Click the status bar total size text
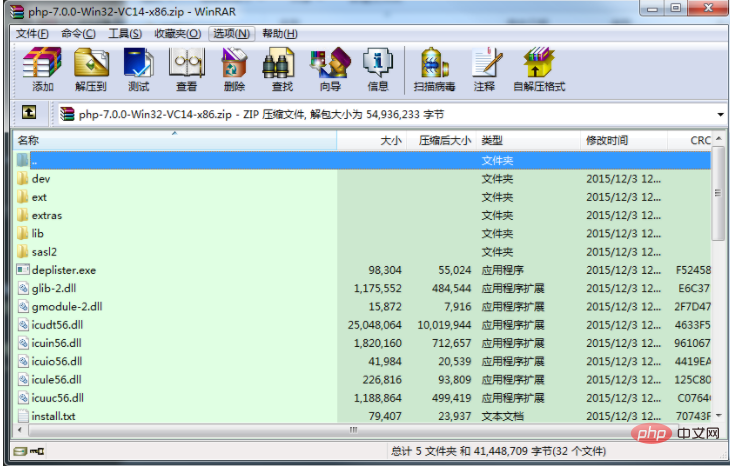The width and height of the screenshot is (730, 466). pyautogui.click(x=498, y=451)
